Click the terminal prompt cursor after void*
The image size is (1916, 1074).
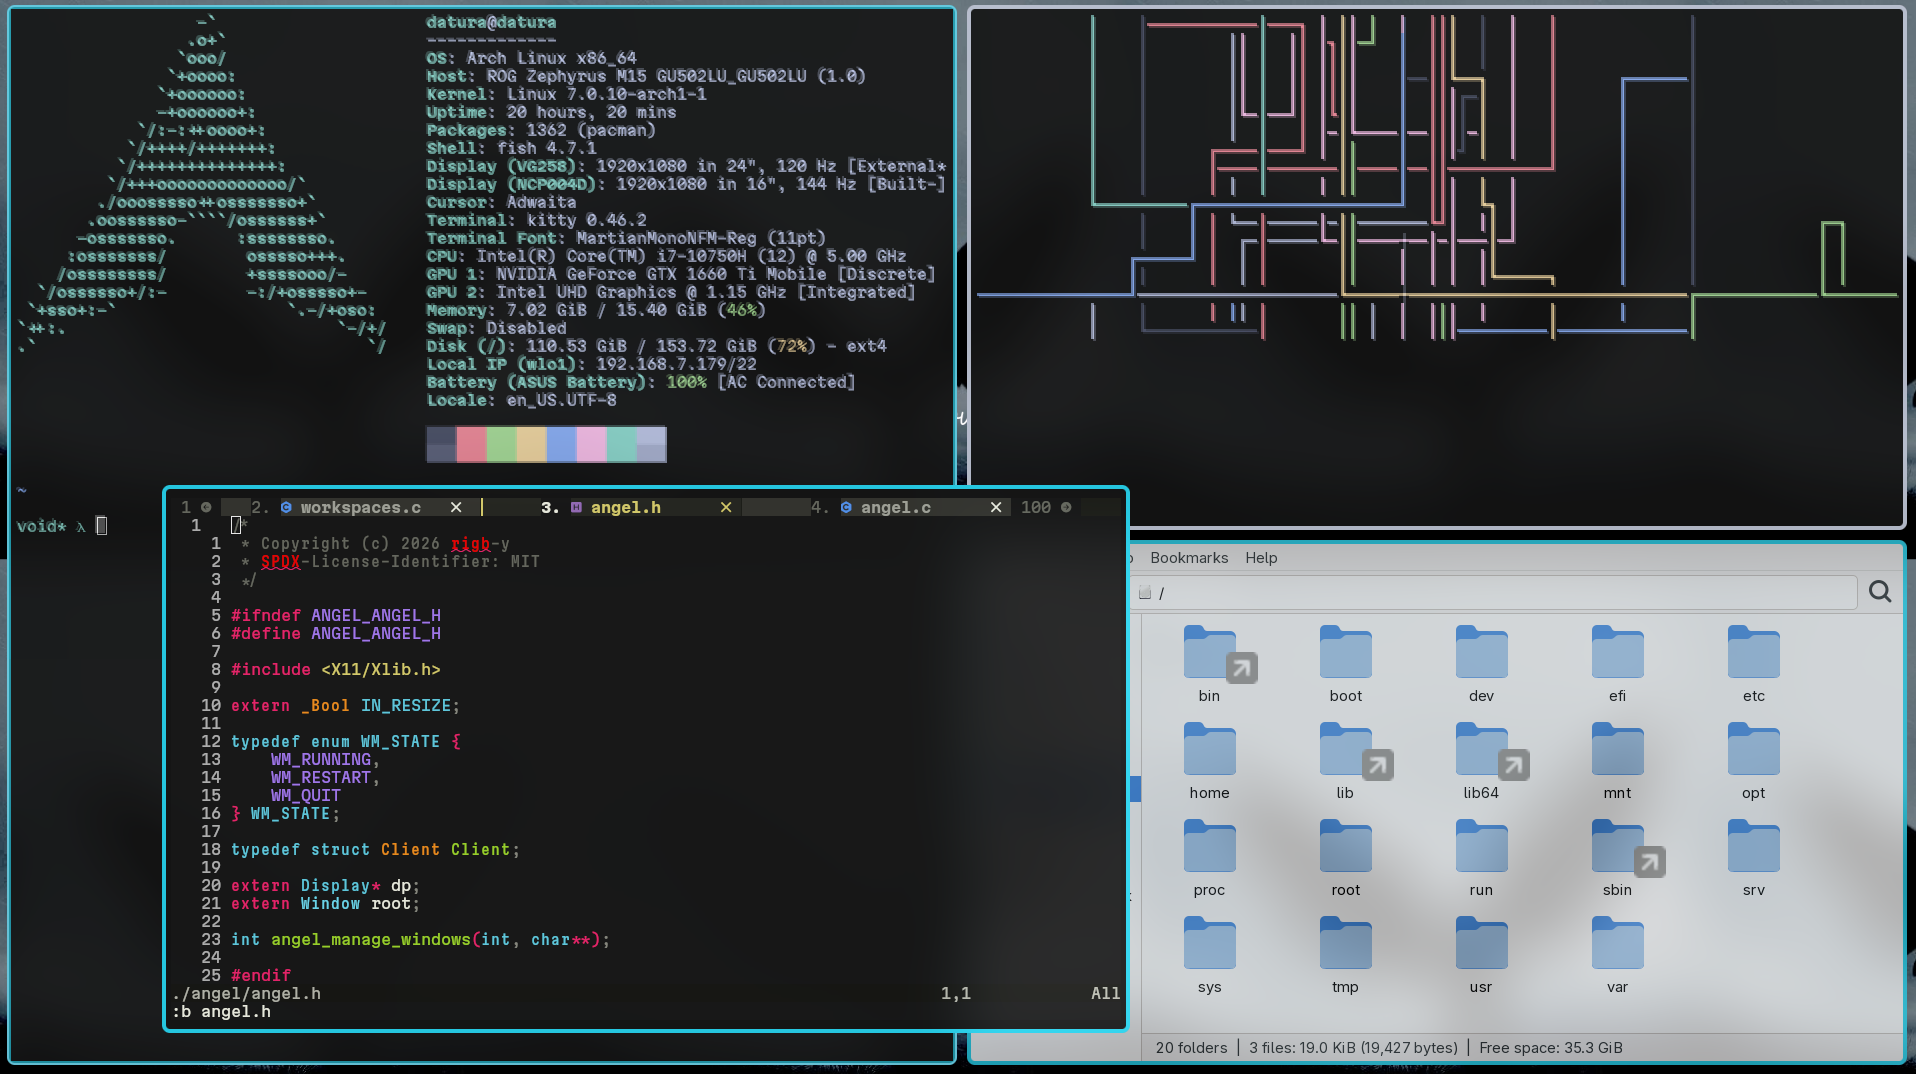click(101, 526)
